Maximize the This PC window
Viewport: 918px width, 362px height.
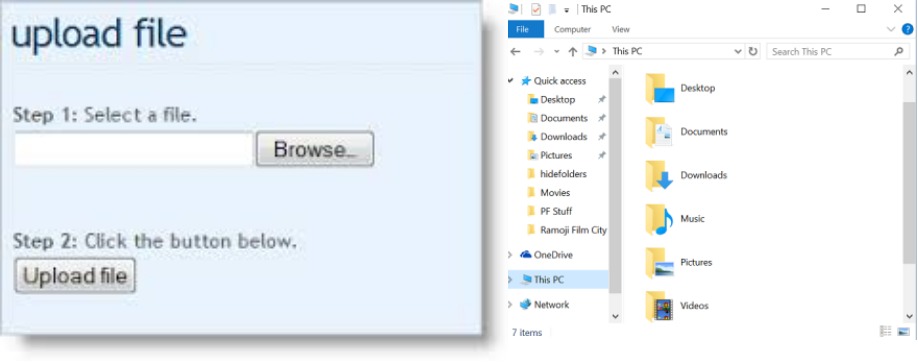tap(861, 9)
